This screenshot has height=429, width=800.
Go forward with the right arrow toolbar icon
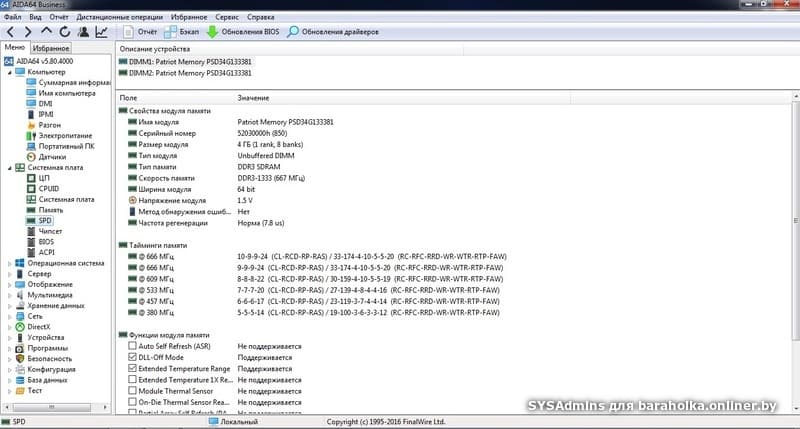(28, 32)
